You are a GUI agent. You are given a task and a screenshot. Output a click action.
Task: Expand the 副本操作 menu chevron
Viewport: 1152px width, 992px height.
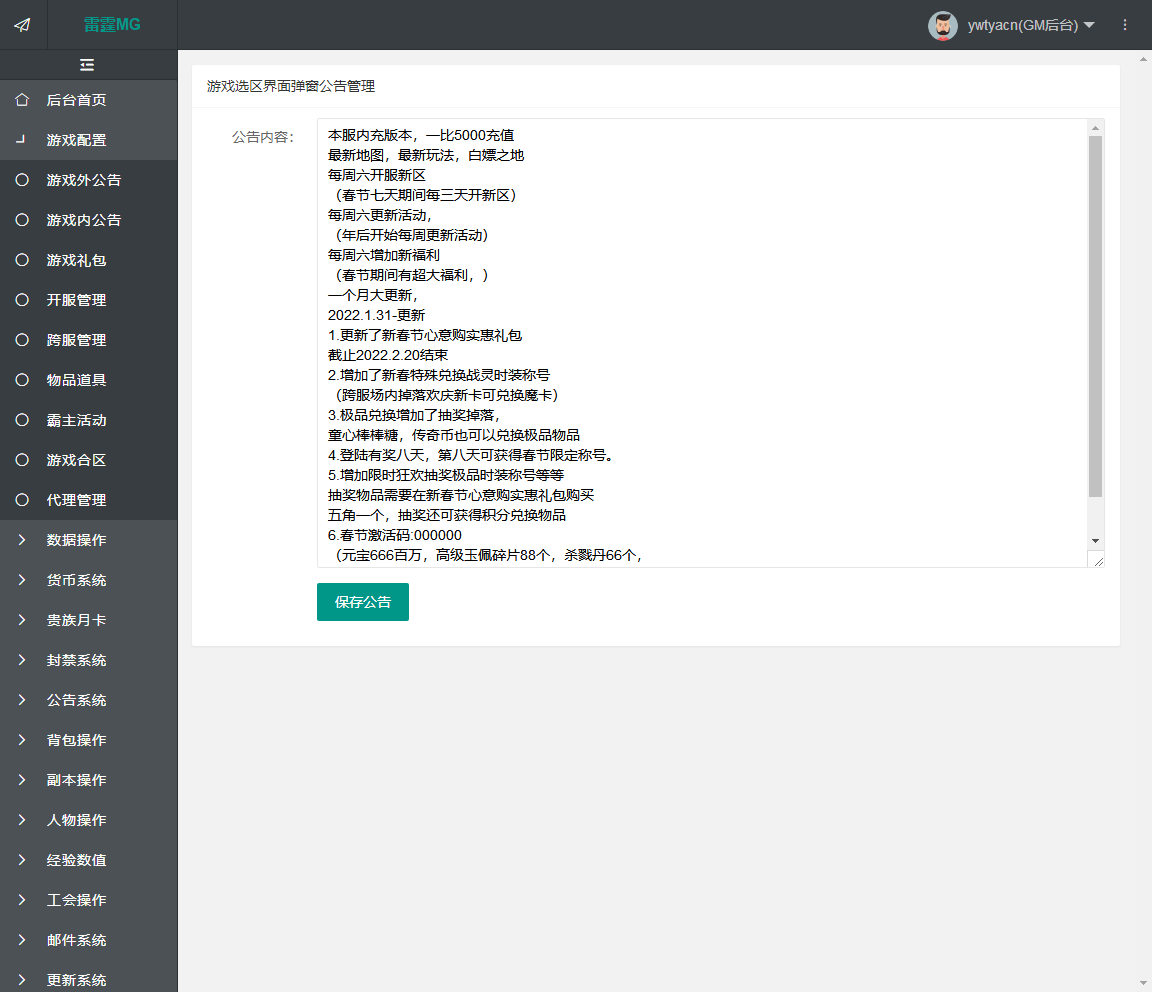[22, 780]
